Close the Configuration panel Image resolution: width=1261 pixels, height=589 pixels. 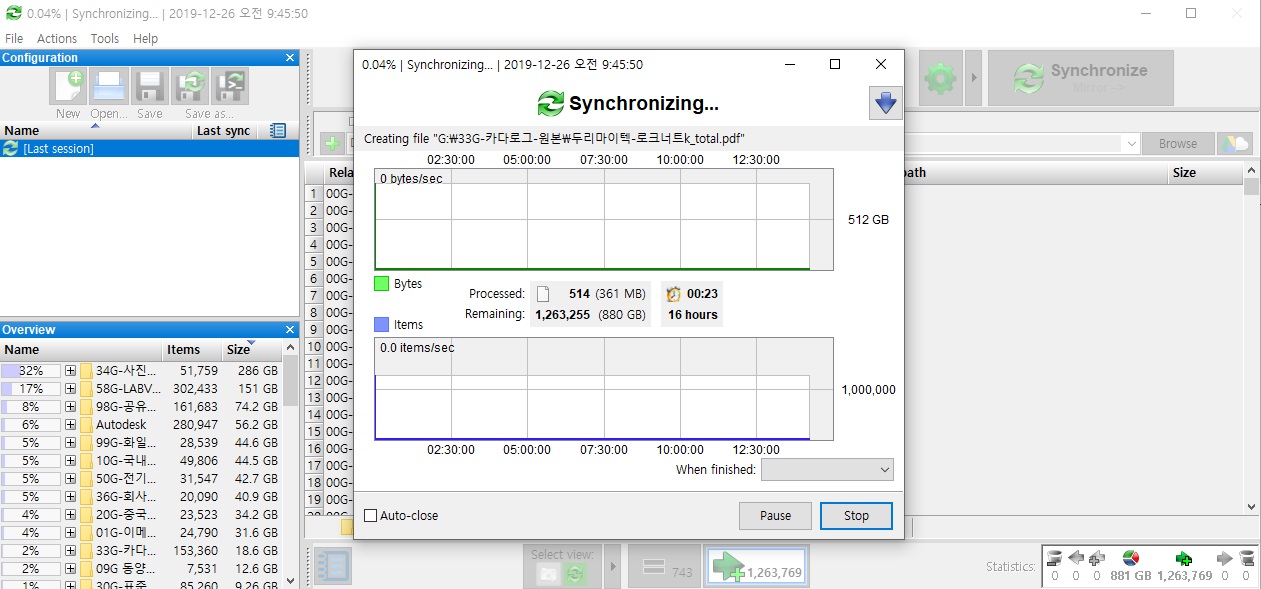pyautogui.click(x=290, y=58)
